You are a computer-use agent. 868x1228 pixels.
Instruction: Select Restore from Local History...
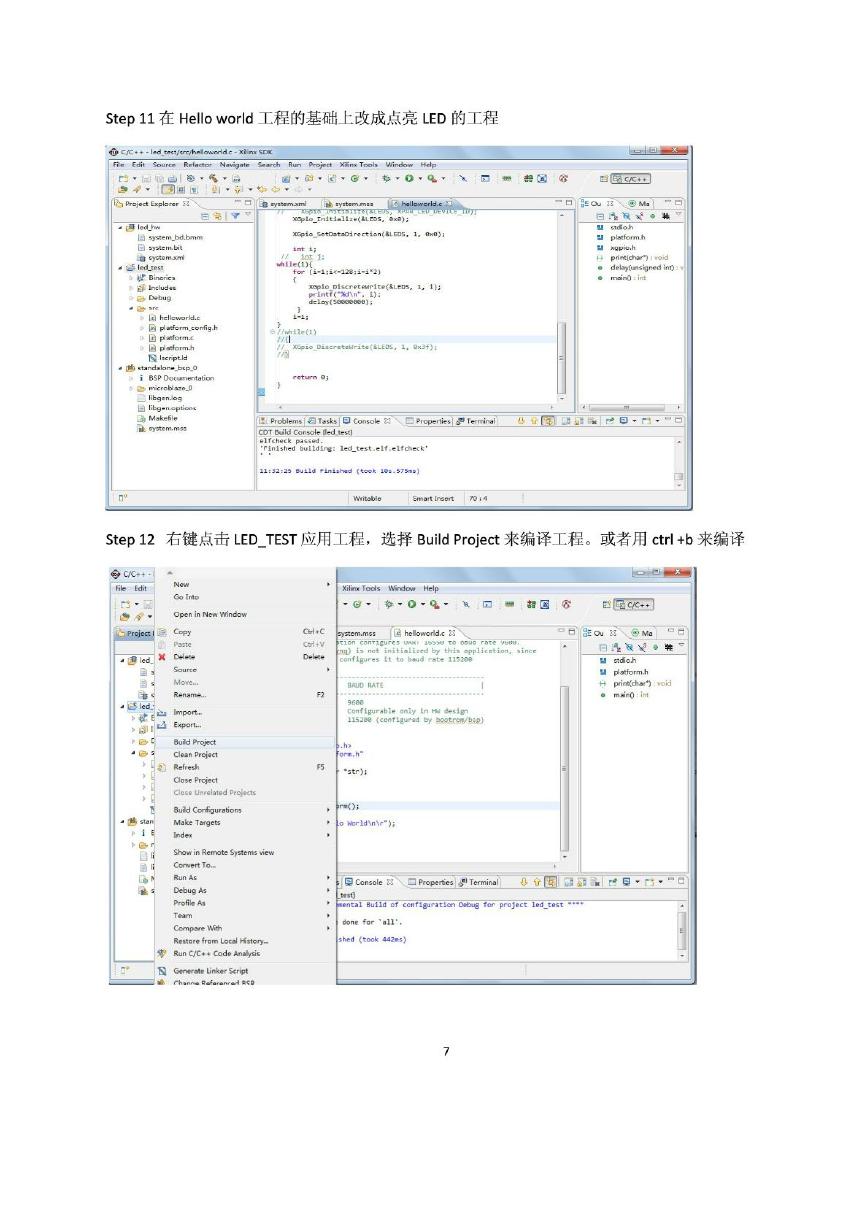[x=243, y=941]
